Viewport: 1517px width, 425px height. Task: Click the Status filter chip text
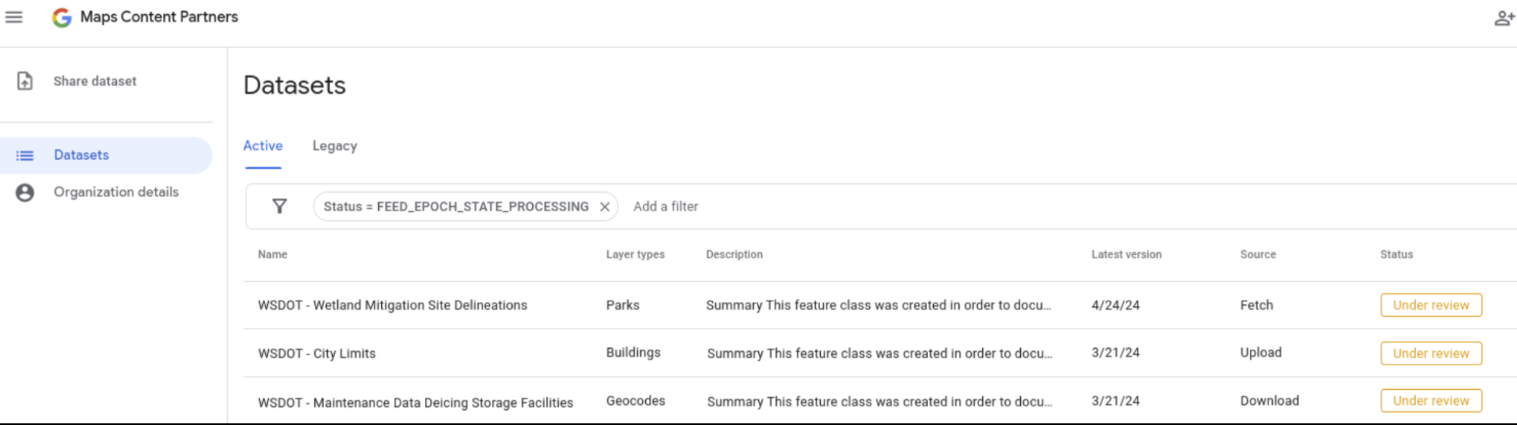tap(456, 207)
